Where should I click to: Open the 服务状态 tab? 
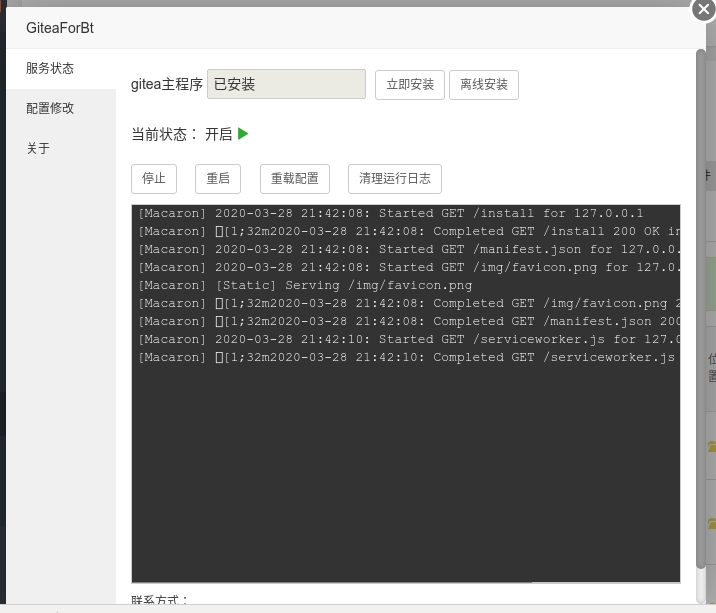coord(61,69)
